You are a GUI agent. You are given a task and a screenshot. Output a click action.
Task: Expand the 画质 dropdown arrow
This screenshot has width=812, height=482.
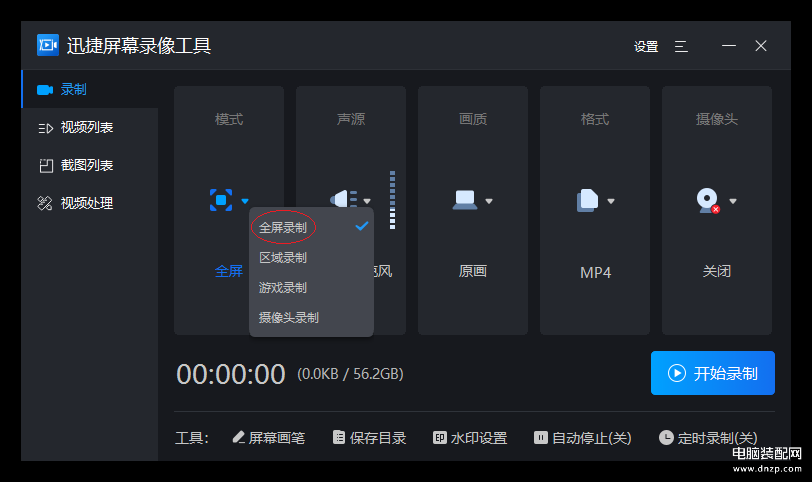tap(489, 201)
